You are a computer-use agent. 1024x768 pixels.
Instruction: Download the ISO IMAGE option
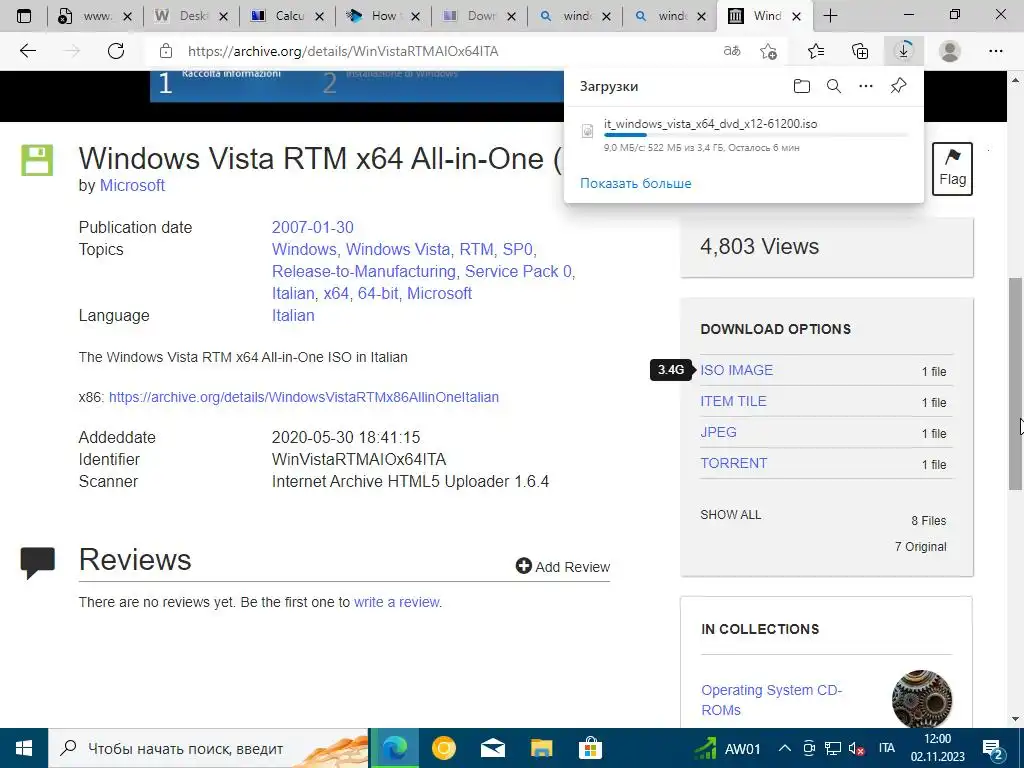tap(737, 370)
